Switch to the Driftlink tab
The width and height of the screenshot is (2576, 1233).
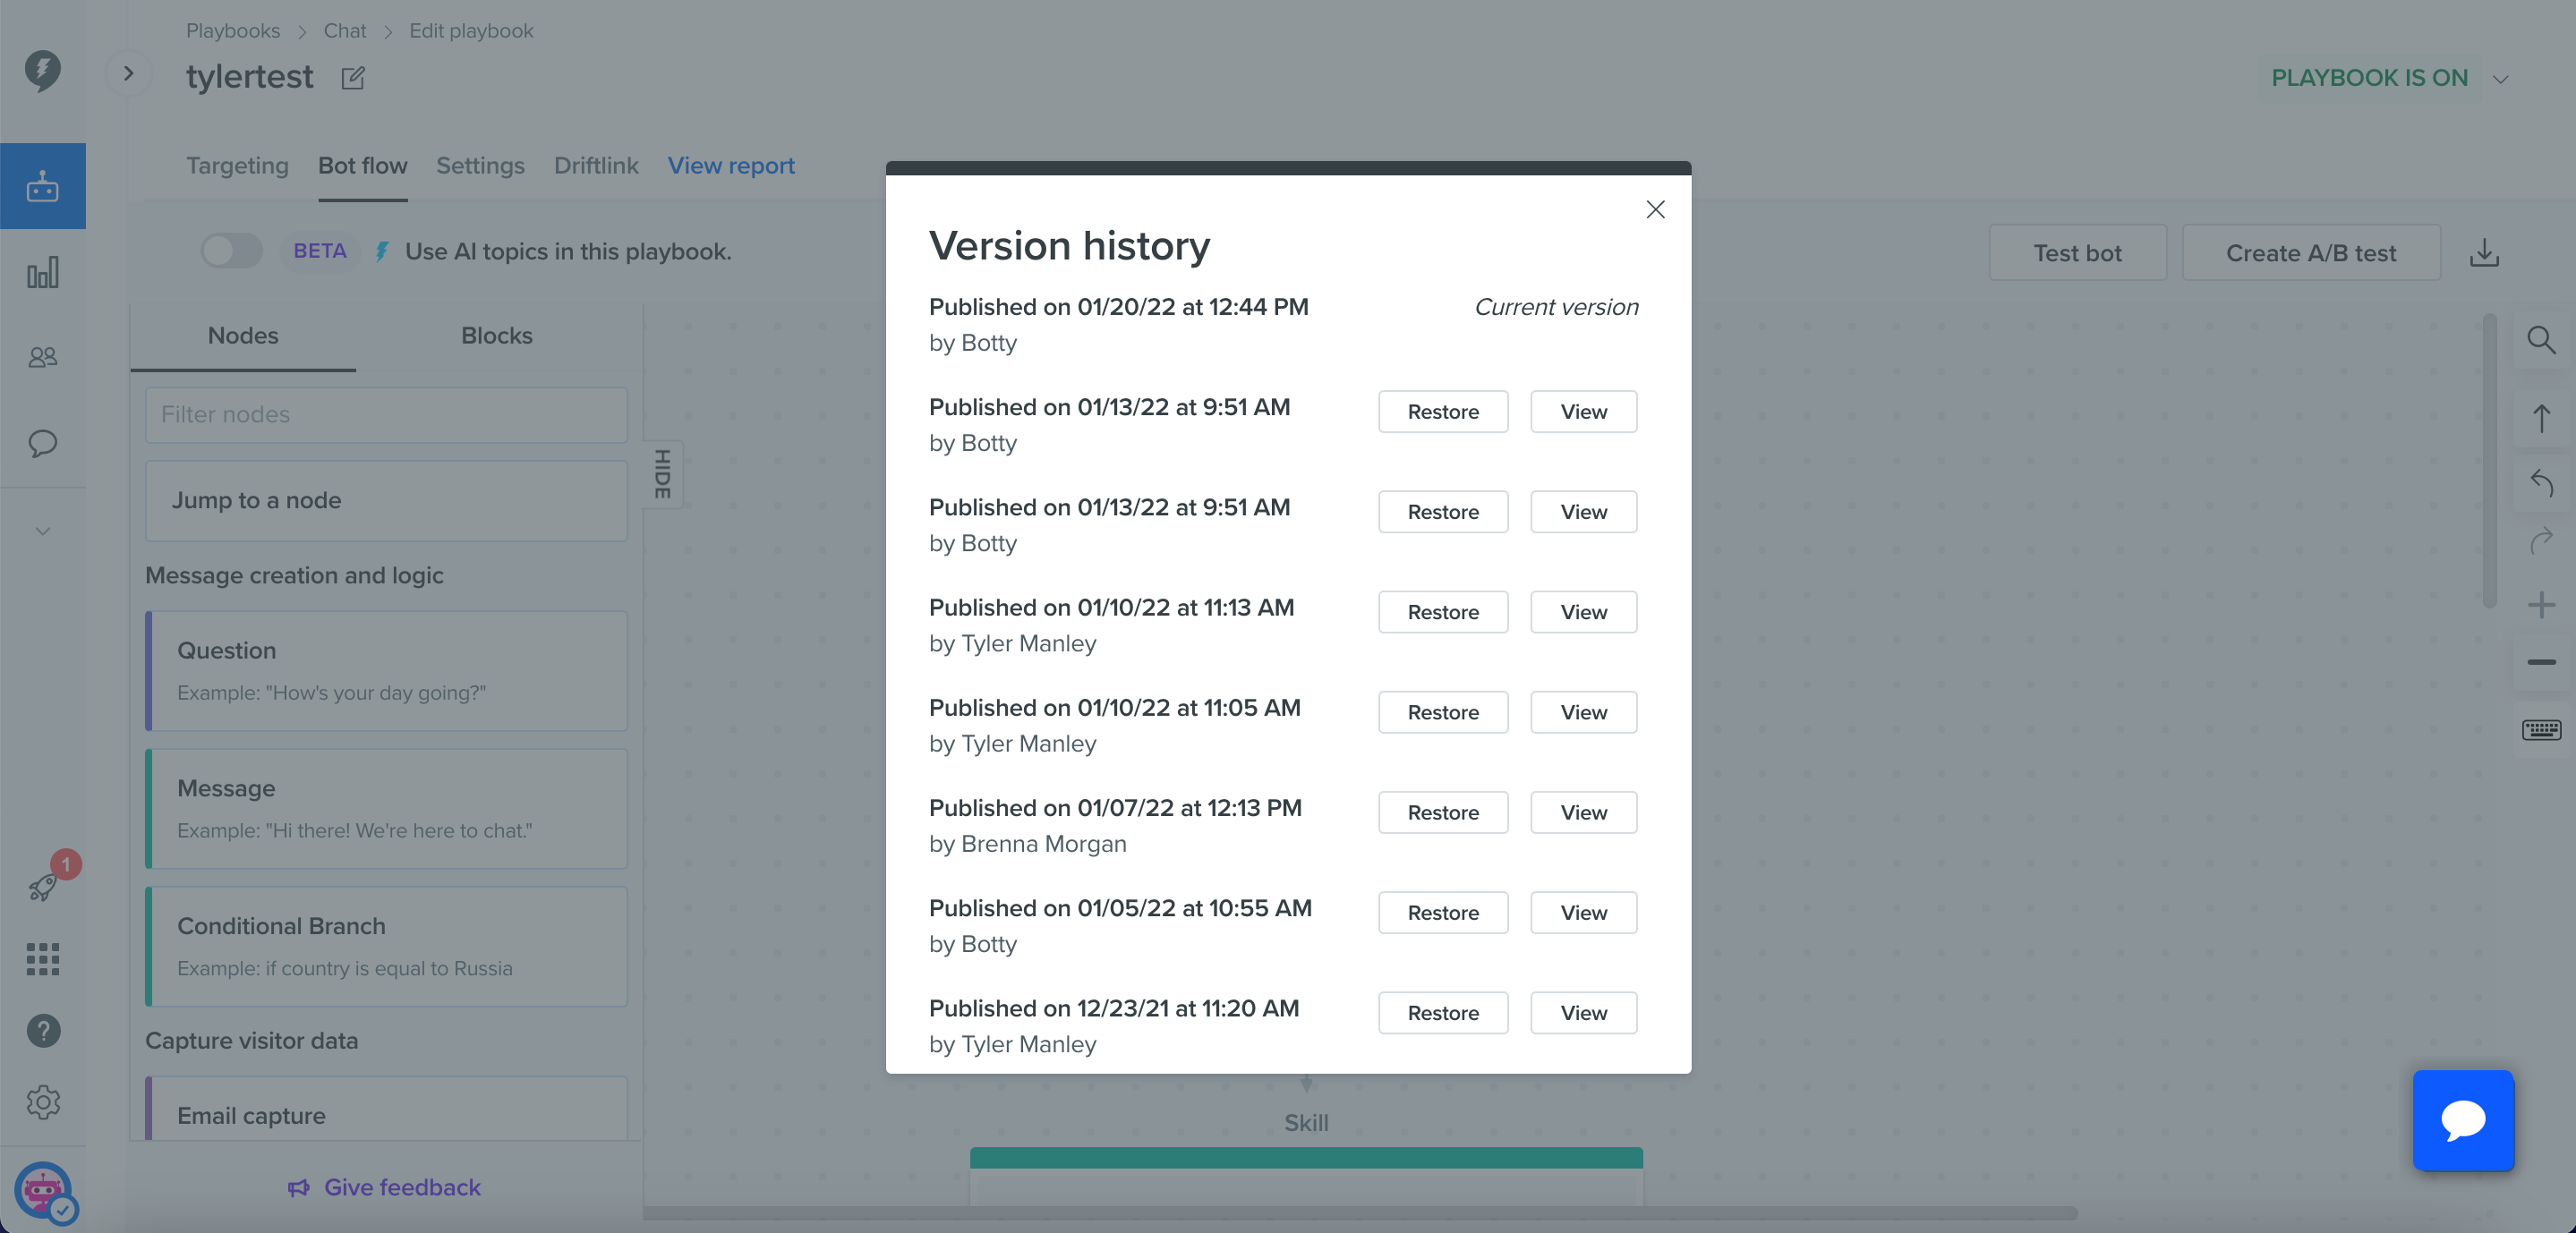596,166
